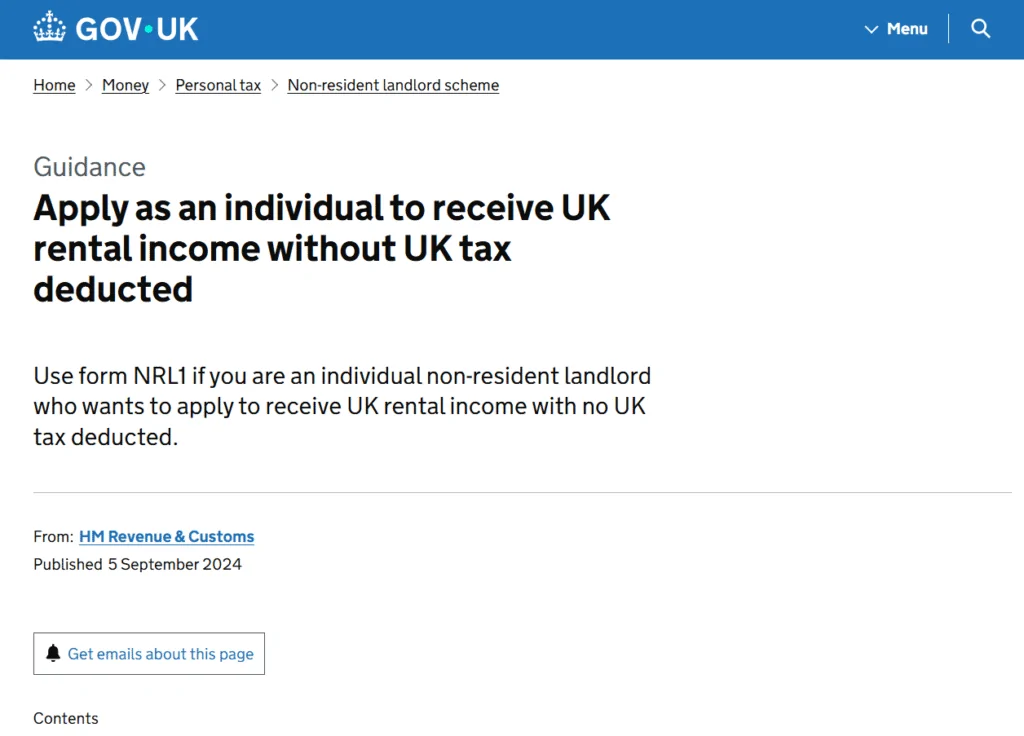Screen dimensions: 1024x736
Task: Open the Money breadcrumb link
Action: [125, 86]
